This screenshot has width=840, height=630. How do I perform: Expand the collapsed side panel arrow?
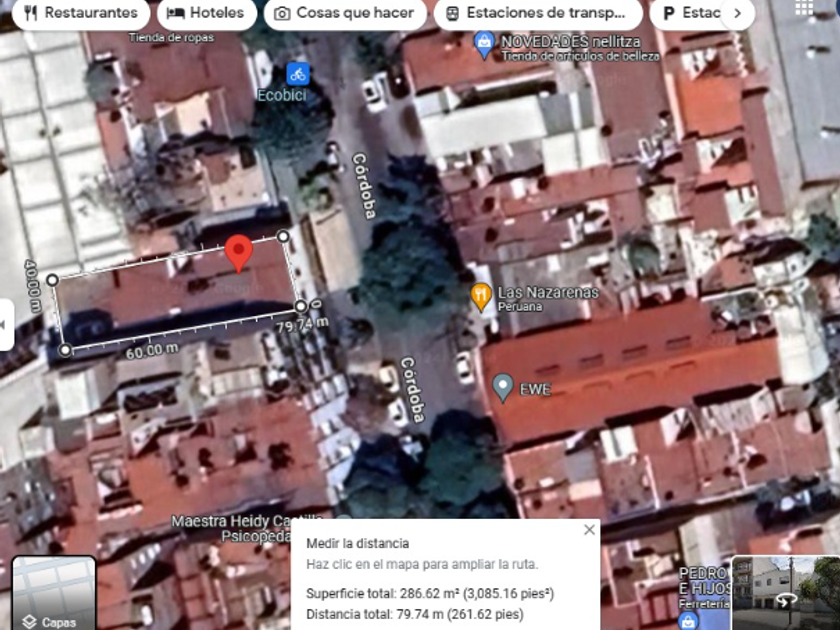(x=5, y=325)
